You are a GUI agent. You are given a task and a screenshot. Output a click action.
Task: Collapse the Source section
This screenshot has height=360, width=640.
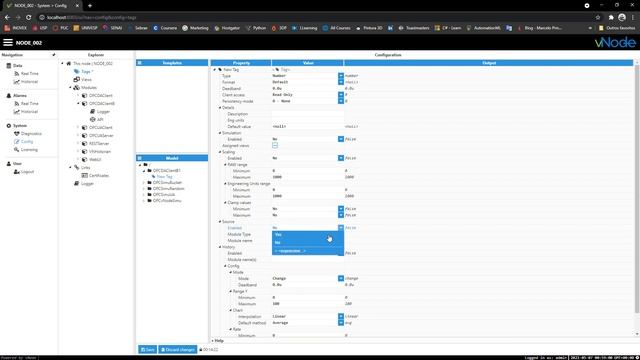tap(220, 222)
